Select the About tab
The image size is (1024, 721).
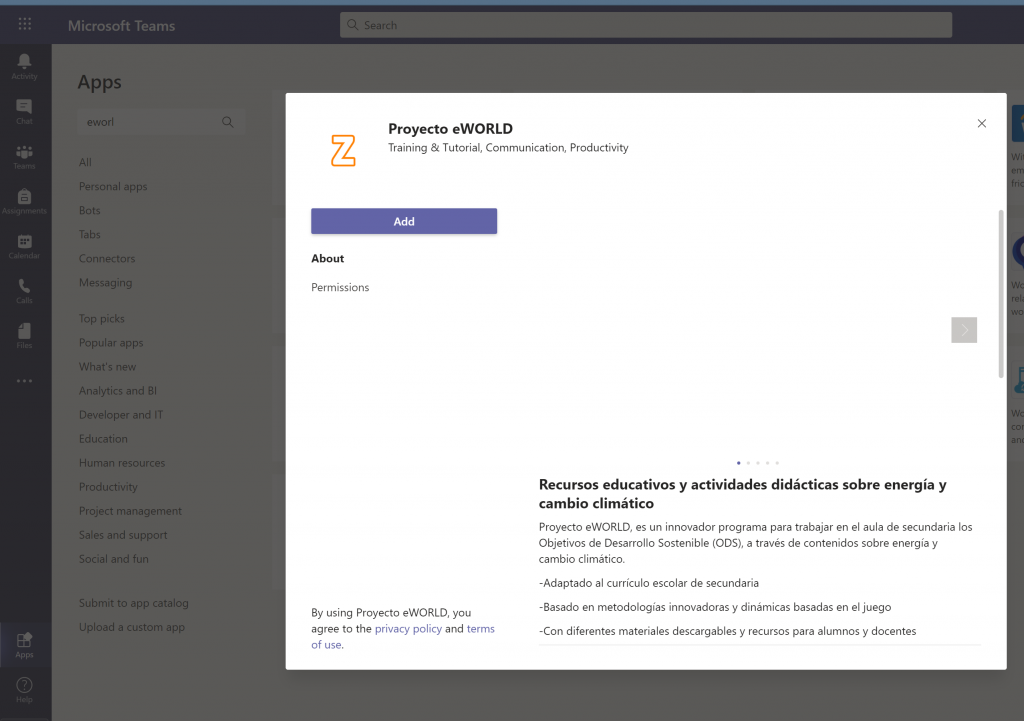pyautogui.click(x=328, y=259)
